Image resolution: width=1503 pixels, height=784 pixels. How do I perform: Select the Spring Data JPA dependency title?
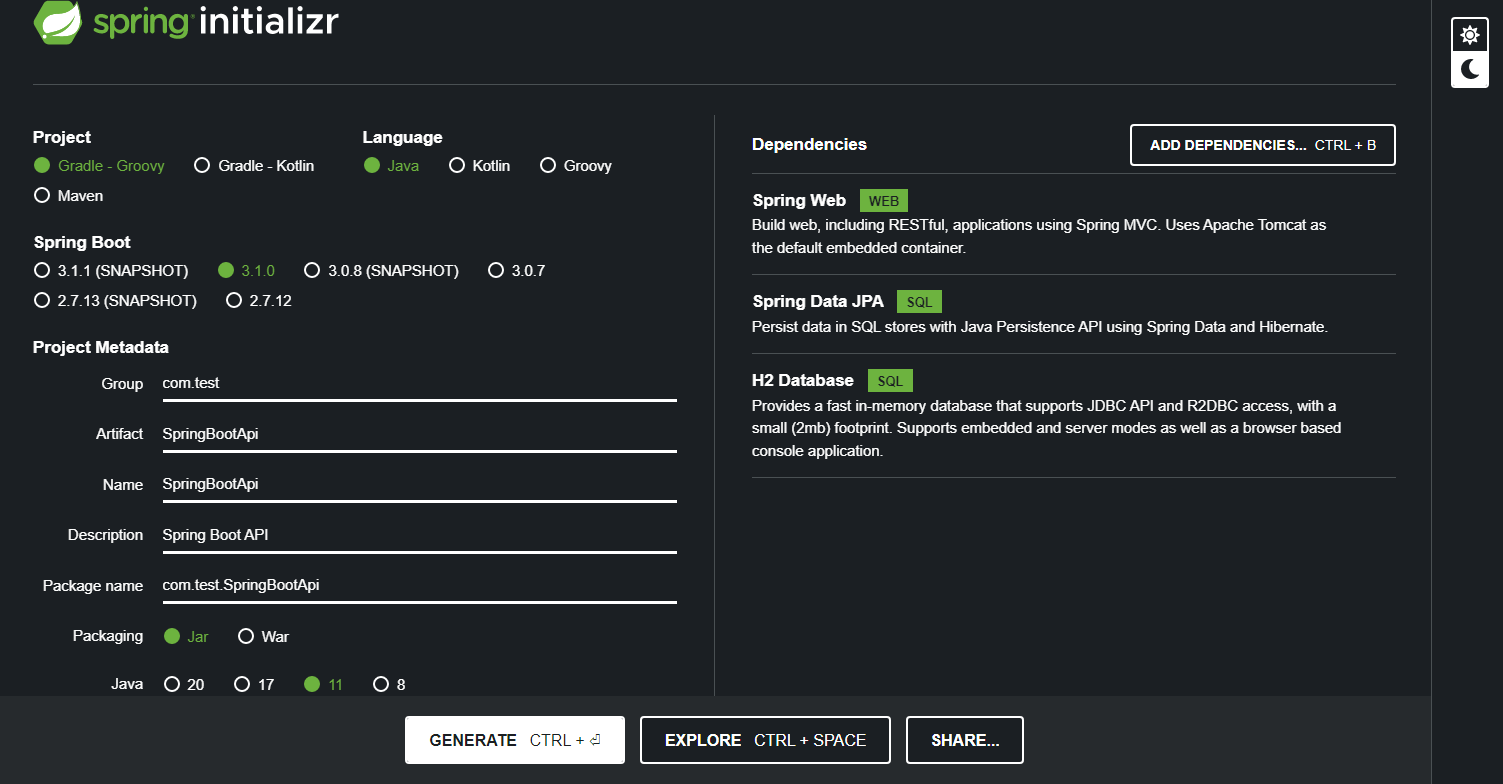pyautogui.click(x=818, y=302)
